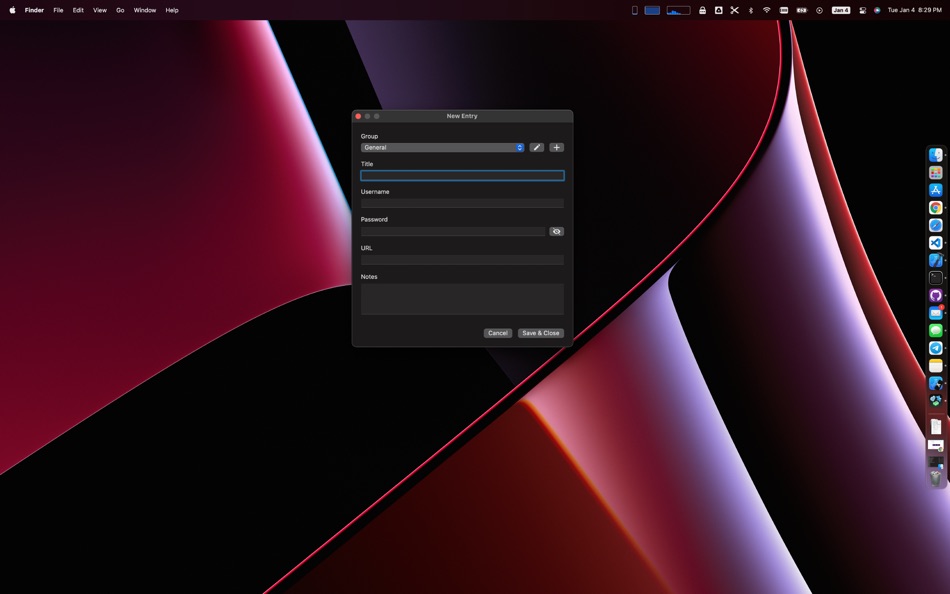Viewport: 950px width, 594px height.
Task: Open Launchpad from the dock
Action: pyautogui.click(x=935, y=173)
